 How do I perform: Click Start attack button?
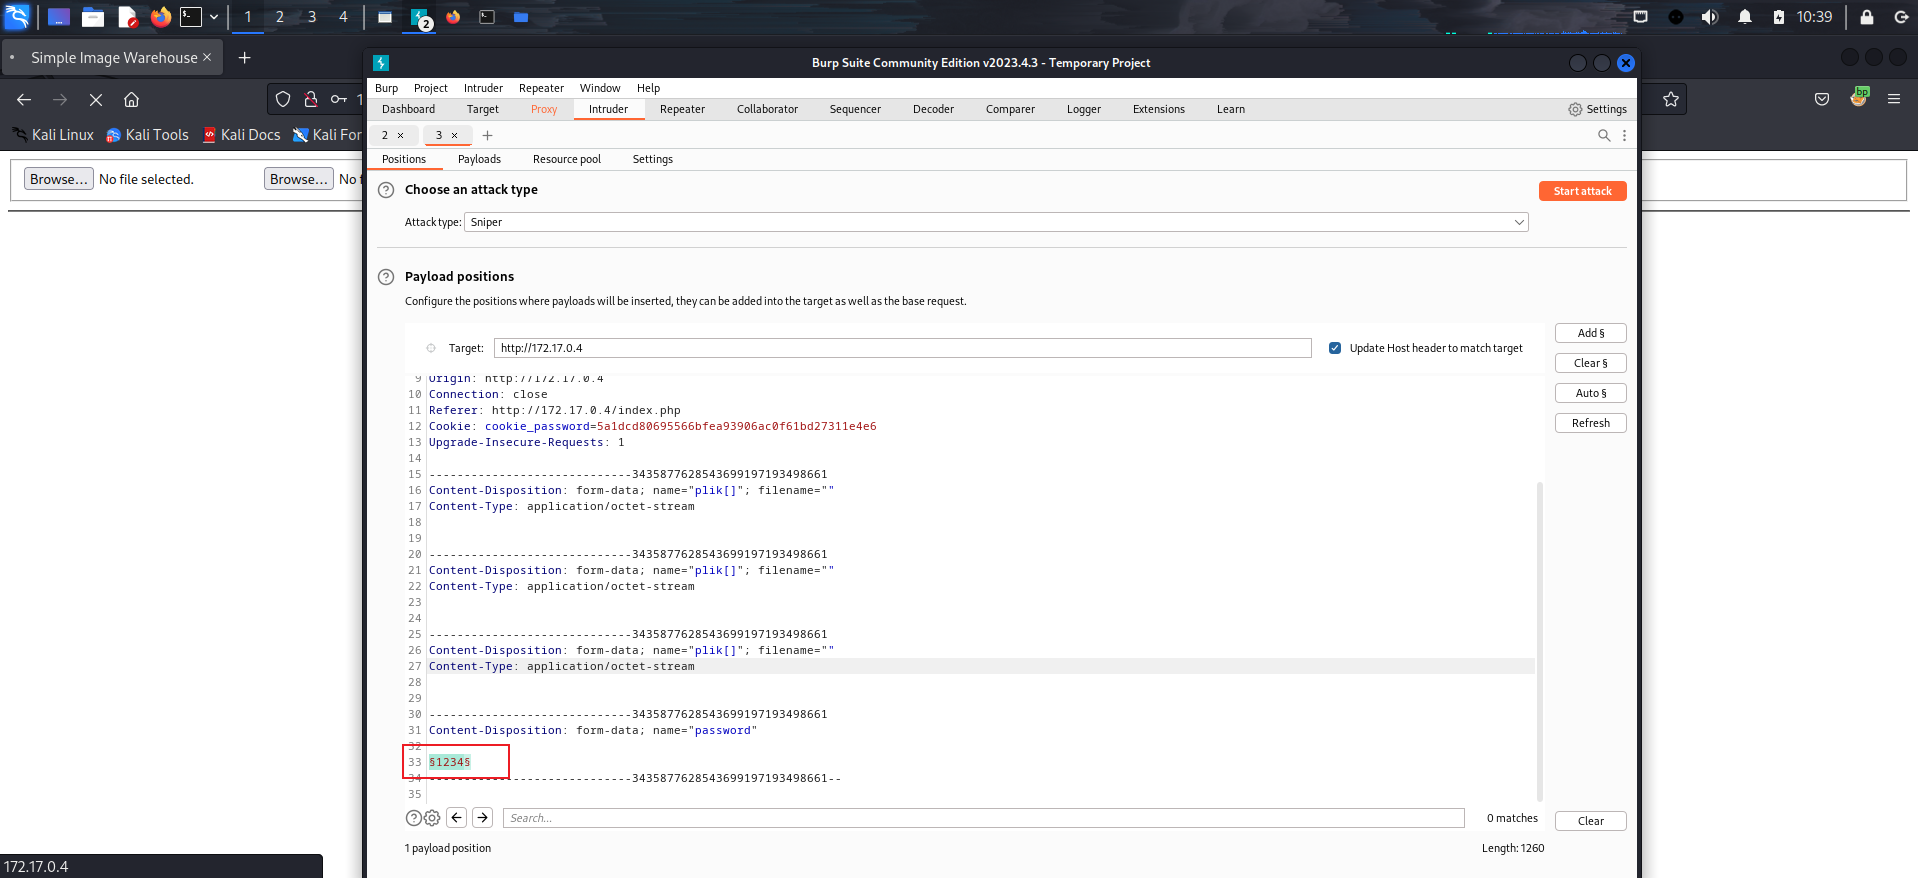coord(1582,191)
